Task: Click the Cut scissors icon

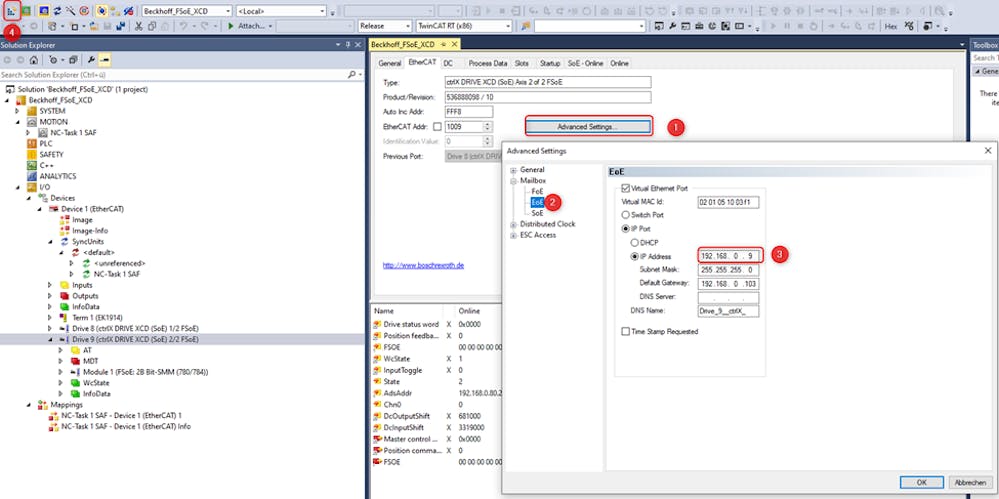Action: point(138,26)
